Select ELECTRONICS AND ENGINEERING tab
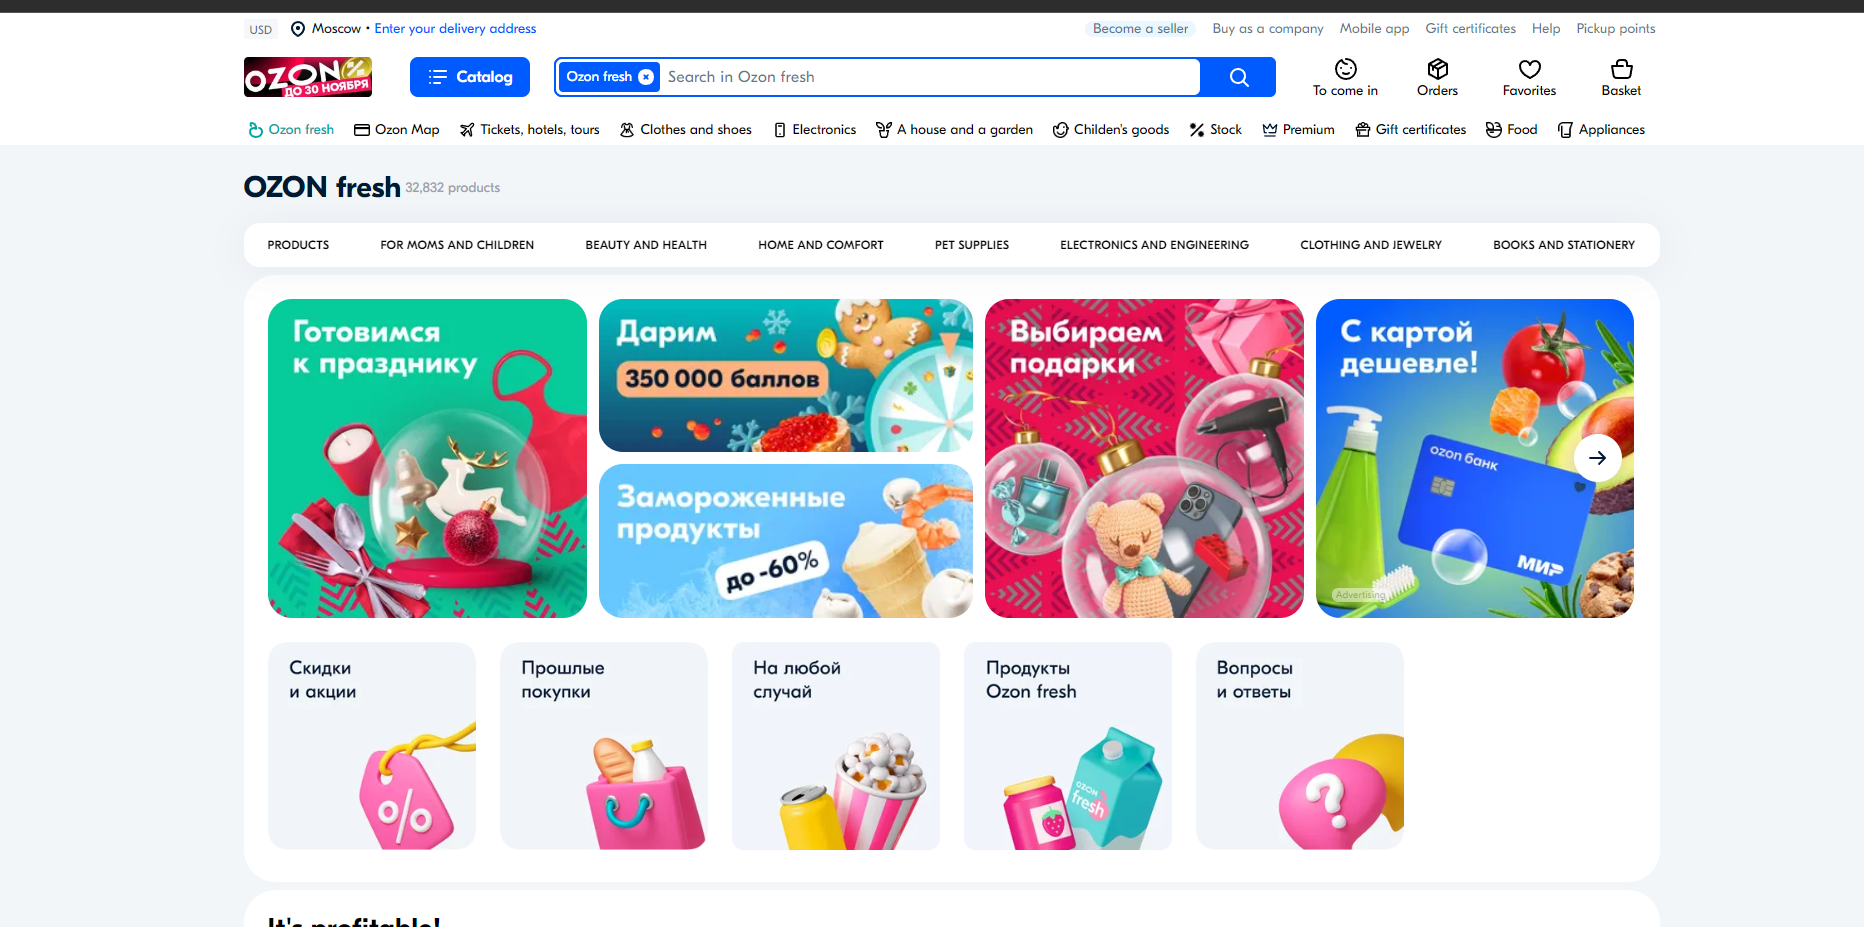Viewport: 1864px width, 927px height. (x=1154, y=245)
